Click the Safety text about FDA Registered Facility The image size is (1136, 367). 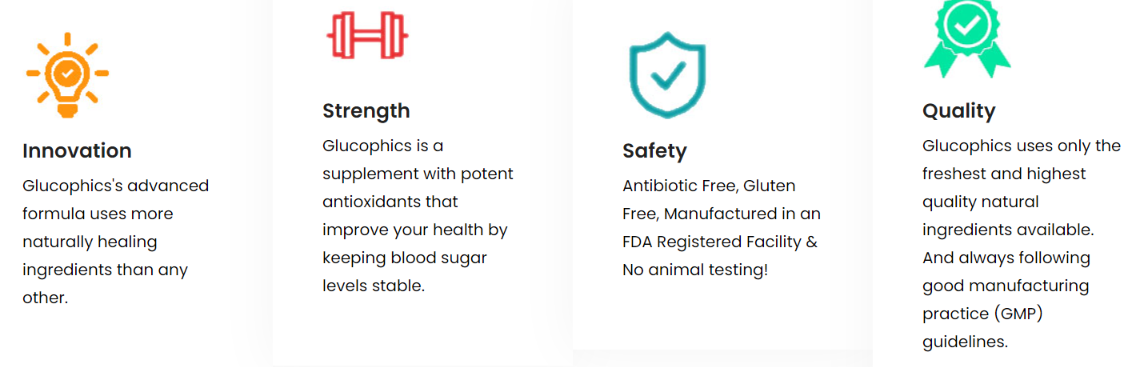point(722,228)
